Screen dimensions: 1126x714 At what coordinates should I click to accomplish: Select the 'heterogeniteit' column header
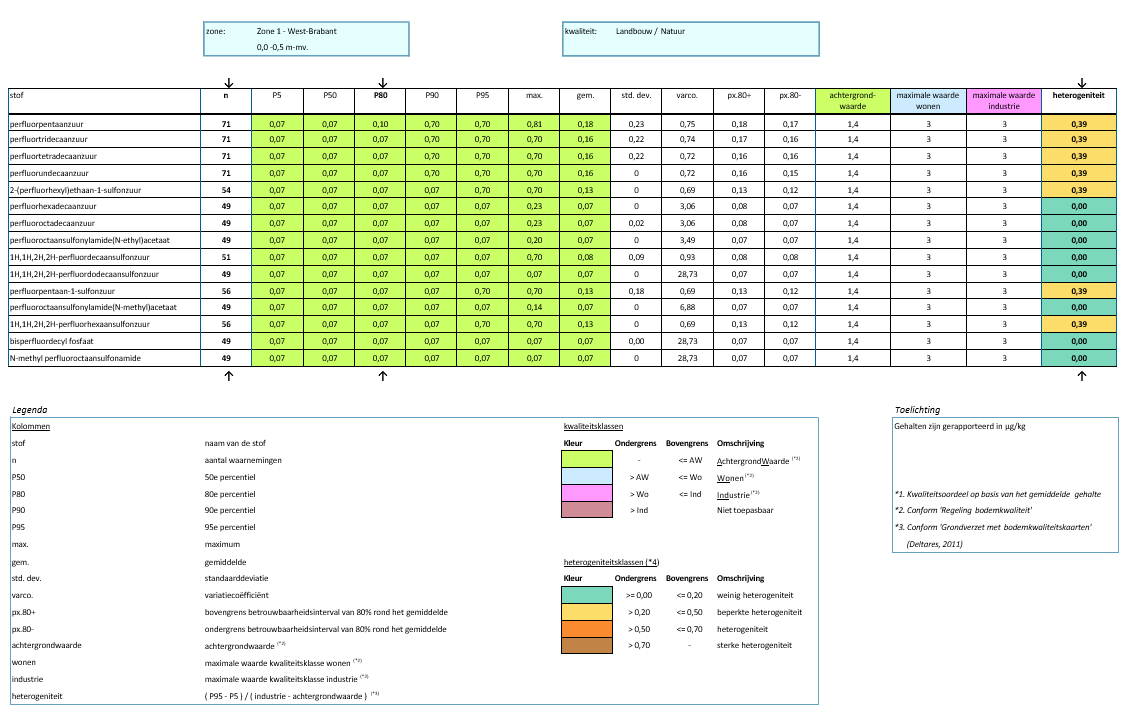pos(1079,101)
